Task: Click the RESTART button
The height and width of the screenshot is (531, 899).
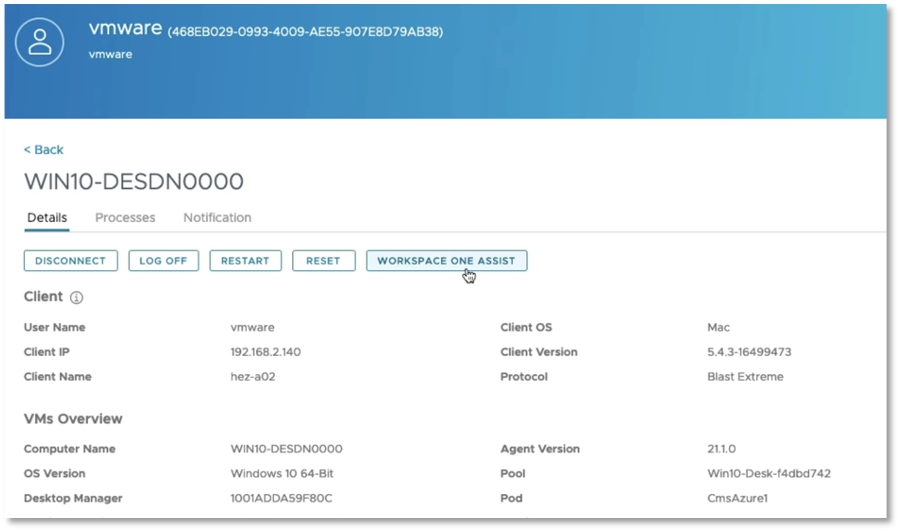Action: tap(245, 260)
